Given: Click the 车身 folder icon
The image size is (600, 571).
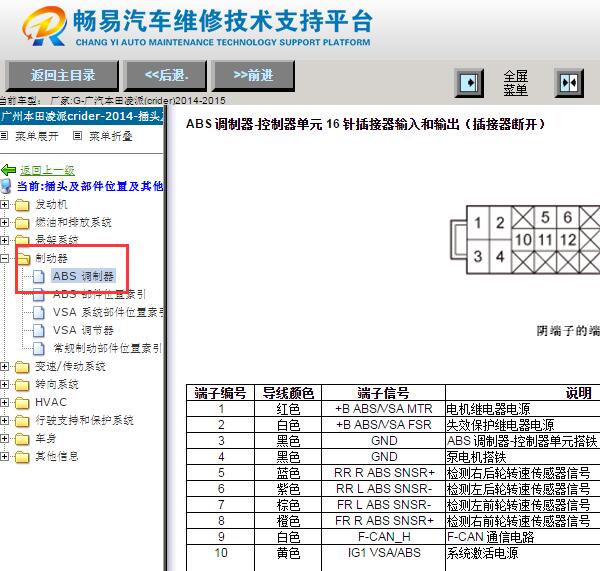Looking at the screenshot, I should 22,438.
